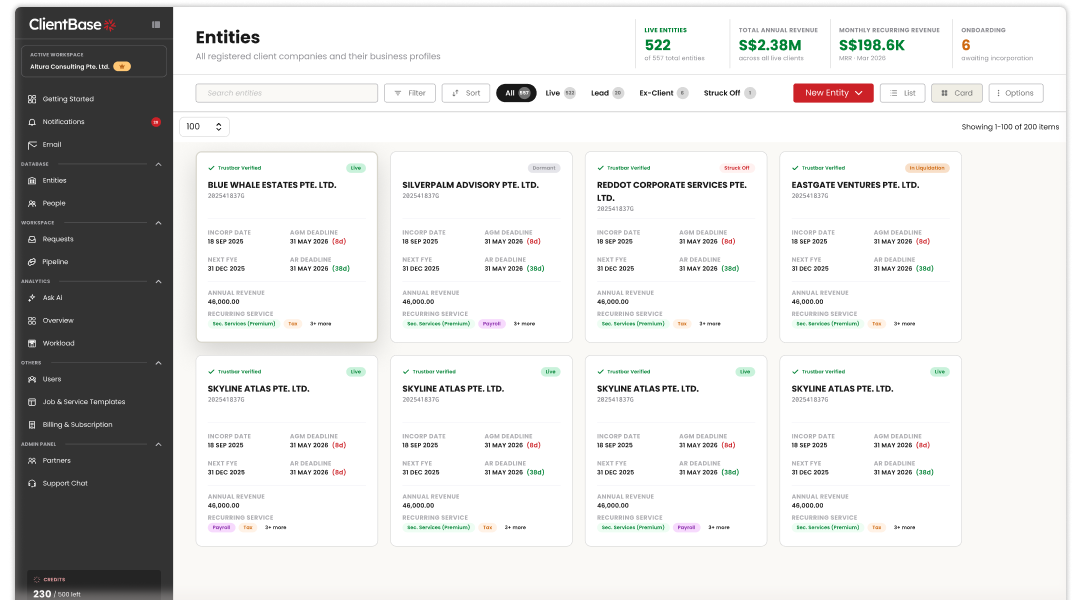Select the Live filter tab
Screen dimensions: 1080x600
pyautogui.click(x=560, y=93)
